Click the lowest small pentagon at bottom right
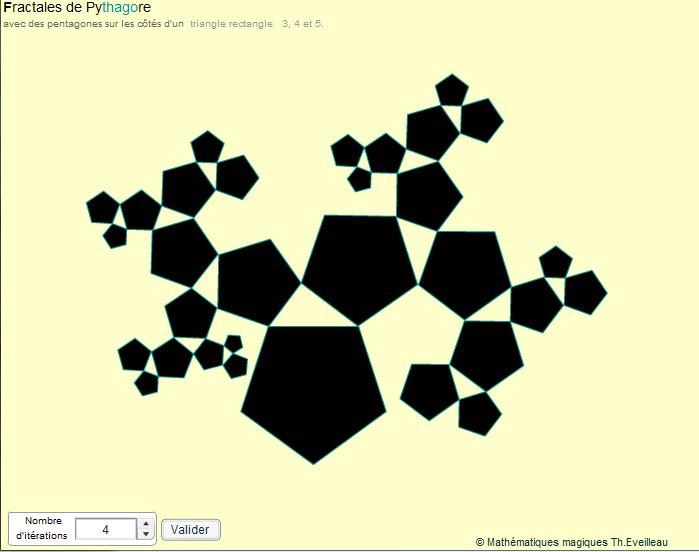The image size is (699, 552). 479,412
